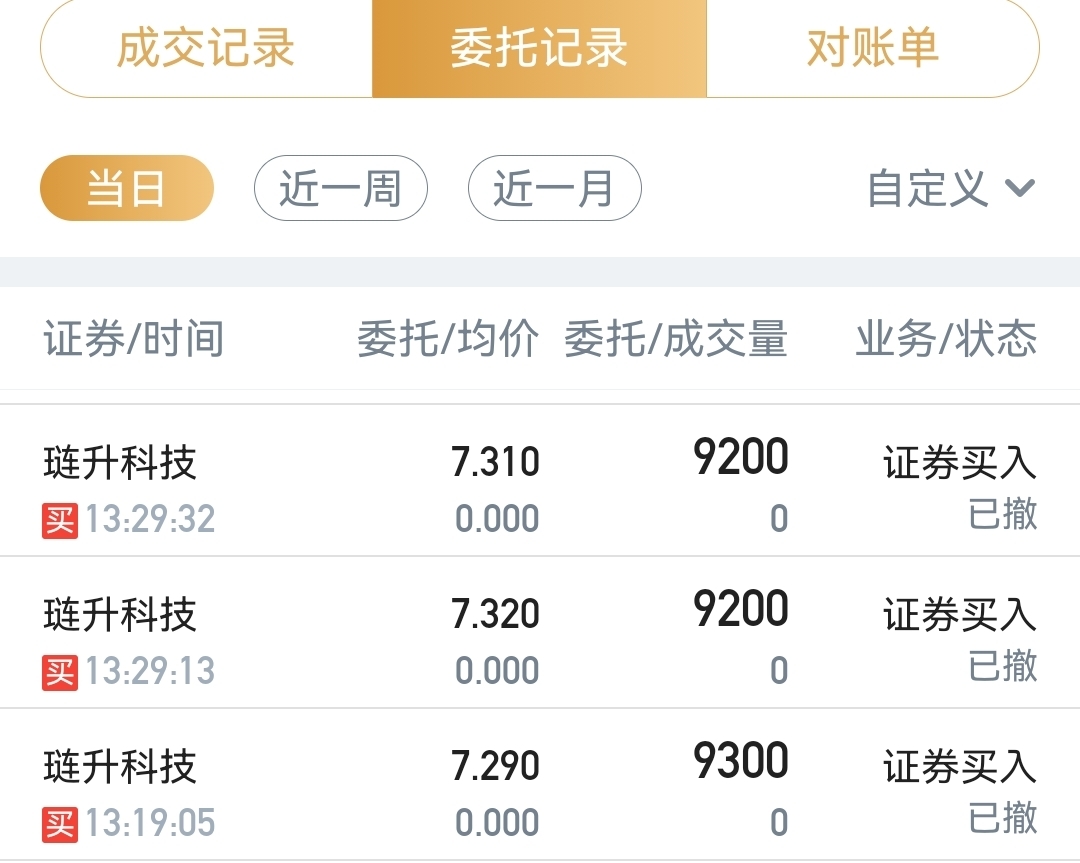This screenshot has height=863, width=1080.
Task: Click the 业务/状态 column header
Action: point(946,339)
